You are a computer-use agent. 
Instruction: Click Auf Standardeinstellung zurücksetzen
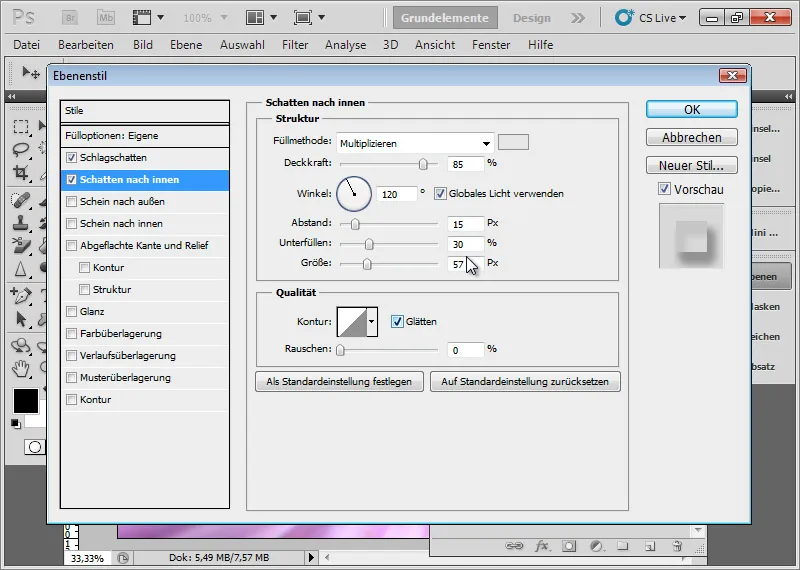click(x=525, y=382)
